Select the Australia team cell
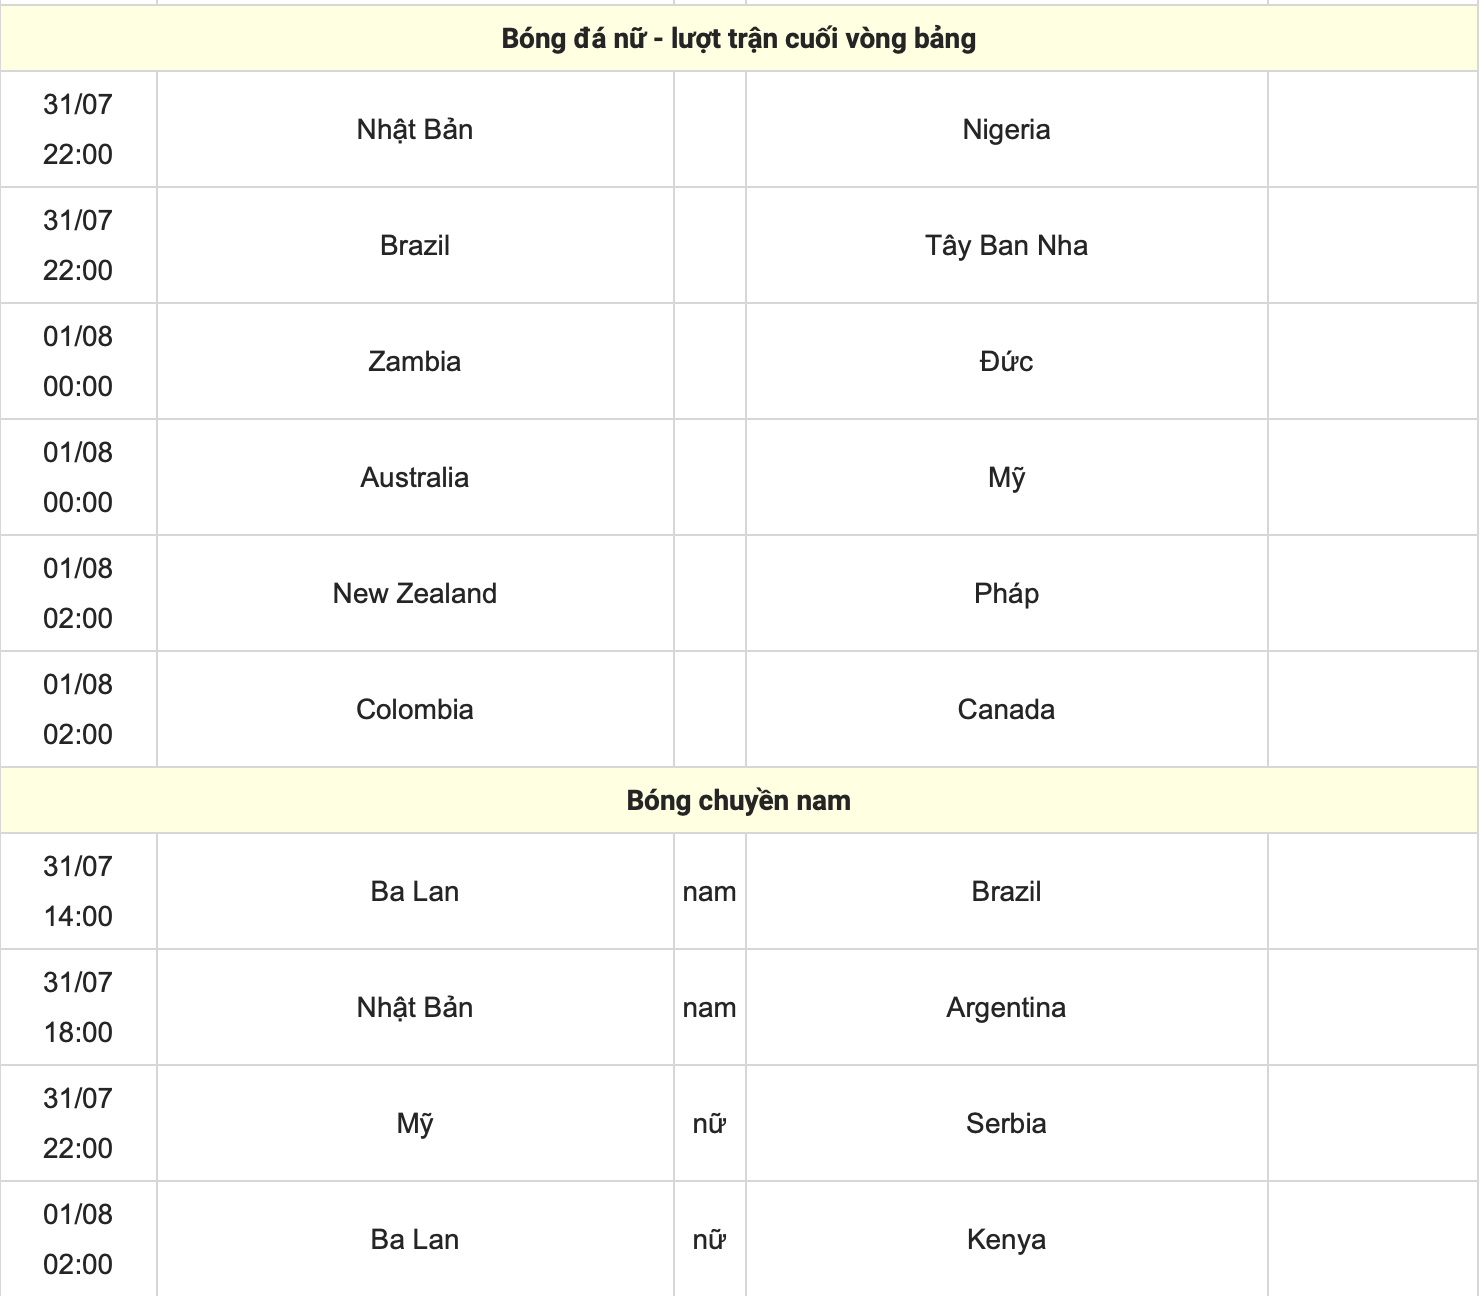The width and height of the screenshot is (1484, 1296). (x=415, y=477)
